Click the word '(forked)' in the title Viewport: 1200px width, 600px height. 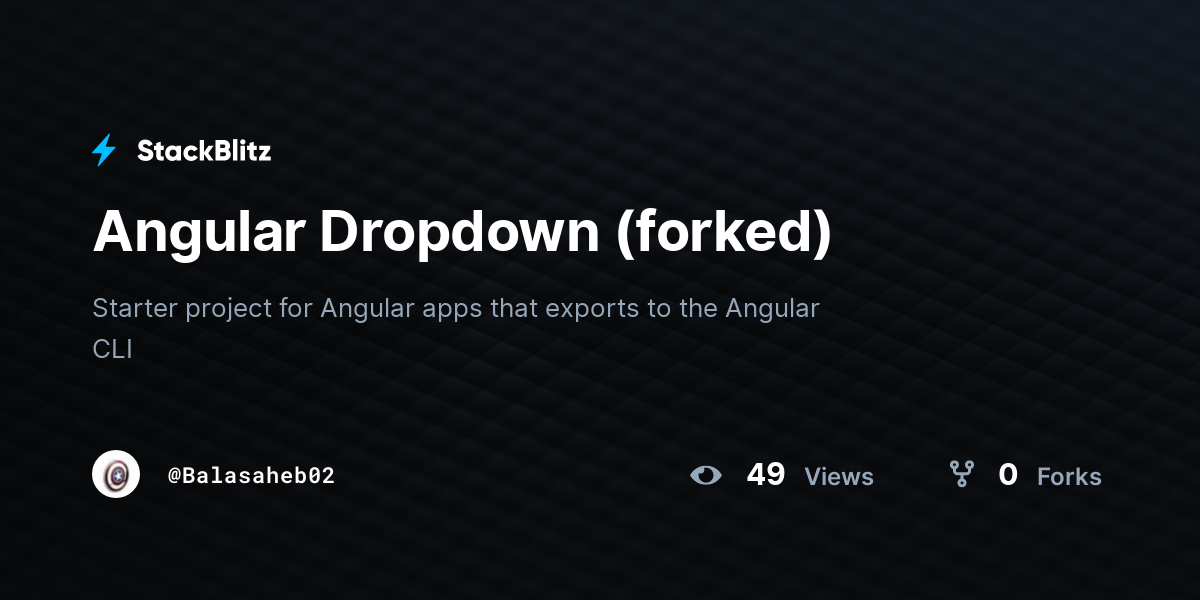[723, 233]
